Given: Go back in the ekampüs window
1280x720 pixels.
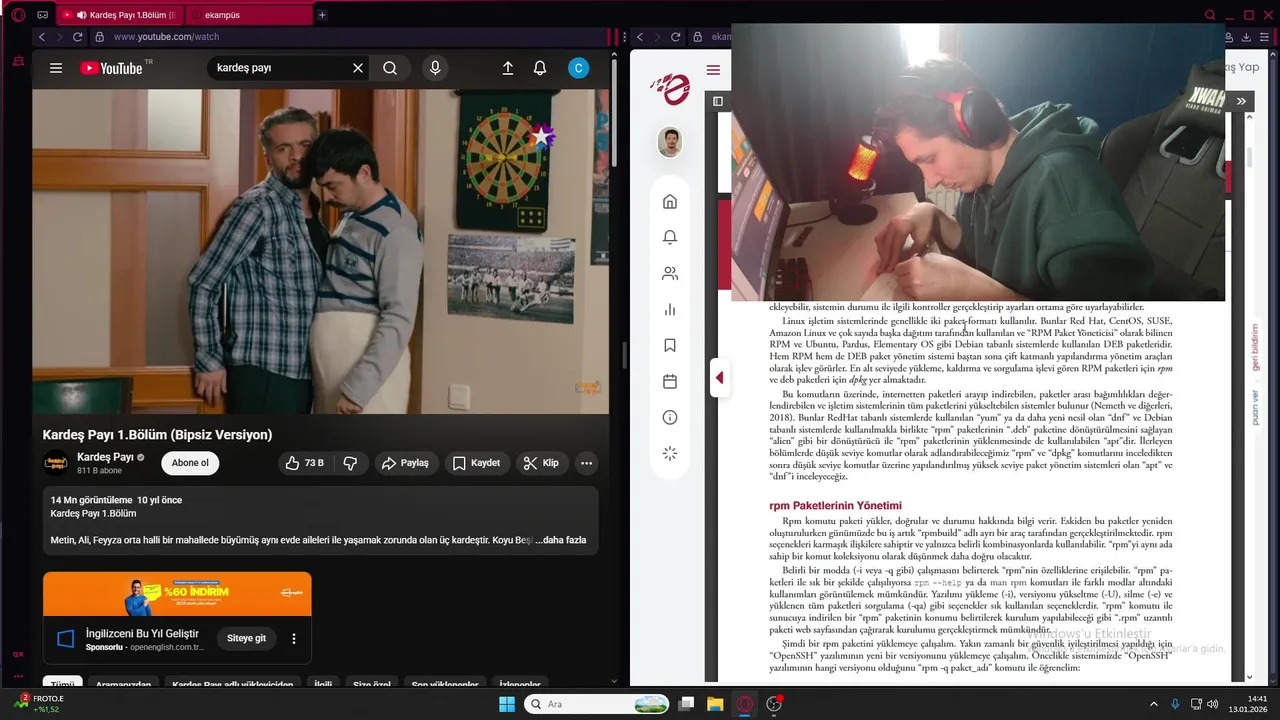Looking at the screenshot, I should 640,37.
